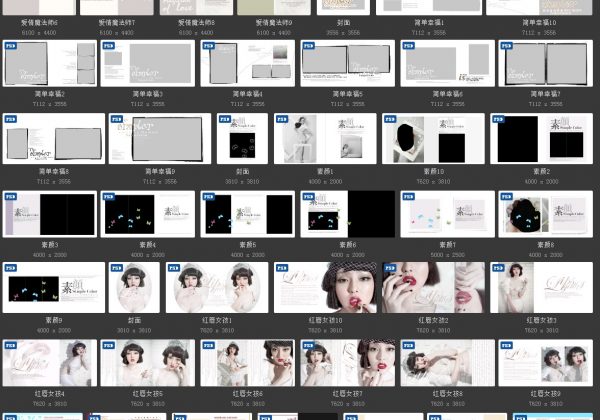Click the 爱情魔法师6 file name label
This screenshot has height=420, width=600.
(x=37, y=22)
